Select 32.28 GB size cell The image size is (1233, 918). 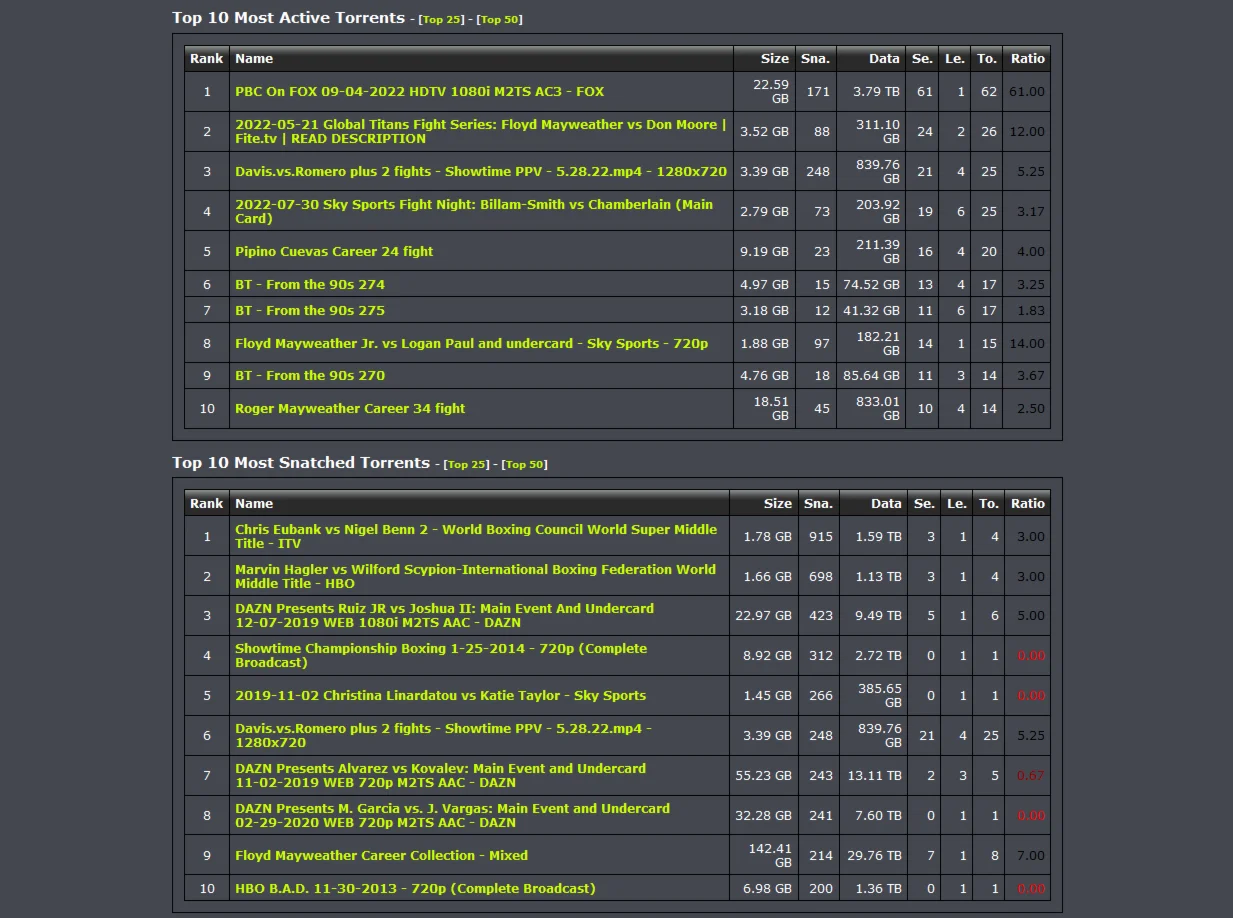pyautogui.click(x=763, y=815)
